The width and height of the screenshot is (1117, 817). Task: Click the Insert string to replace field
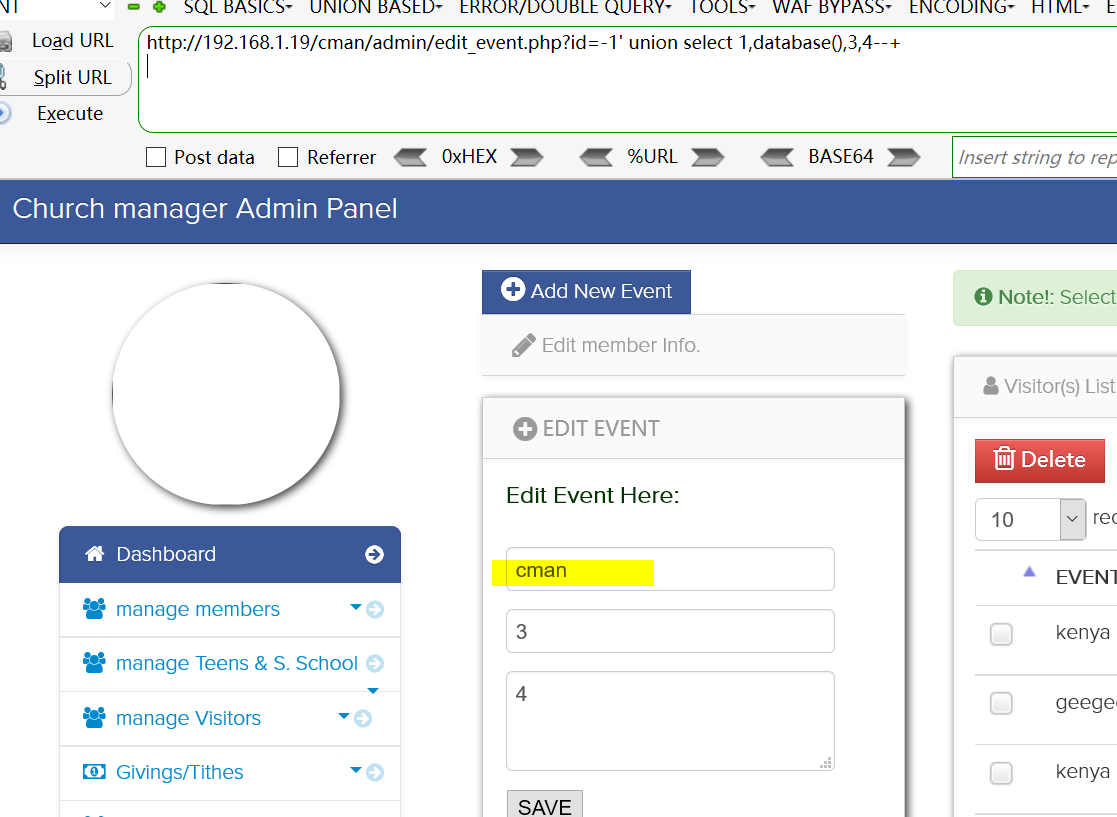1034,157
